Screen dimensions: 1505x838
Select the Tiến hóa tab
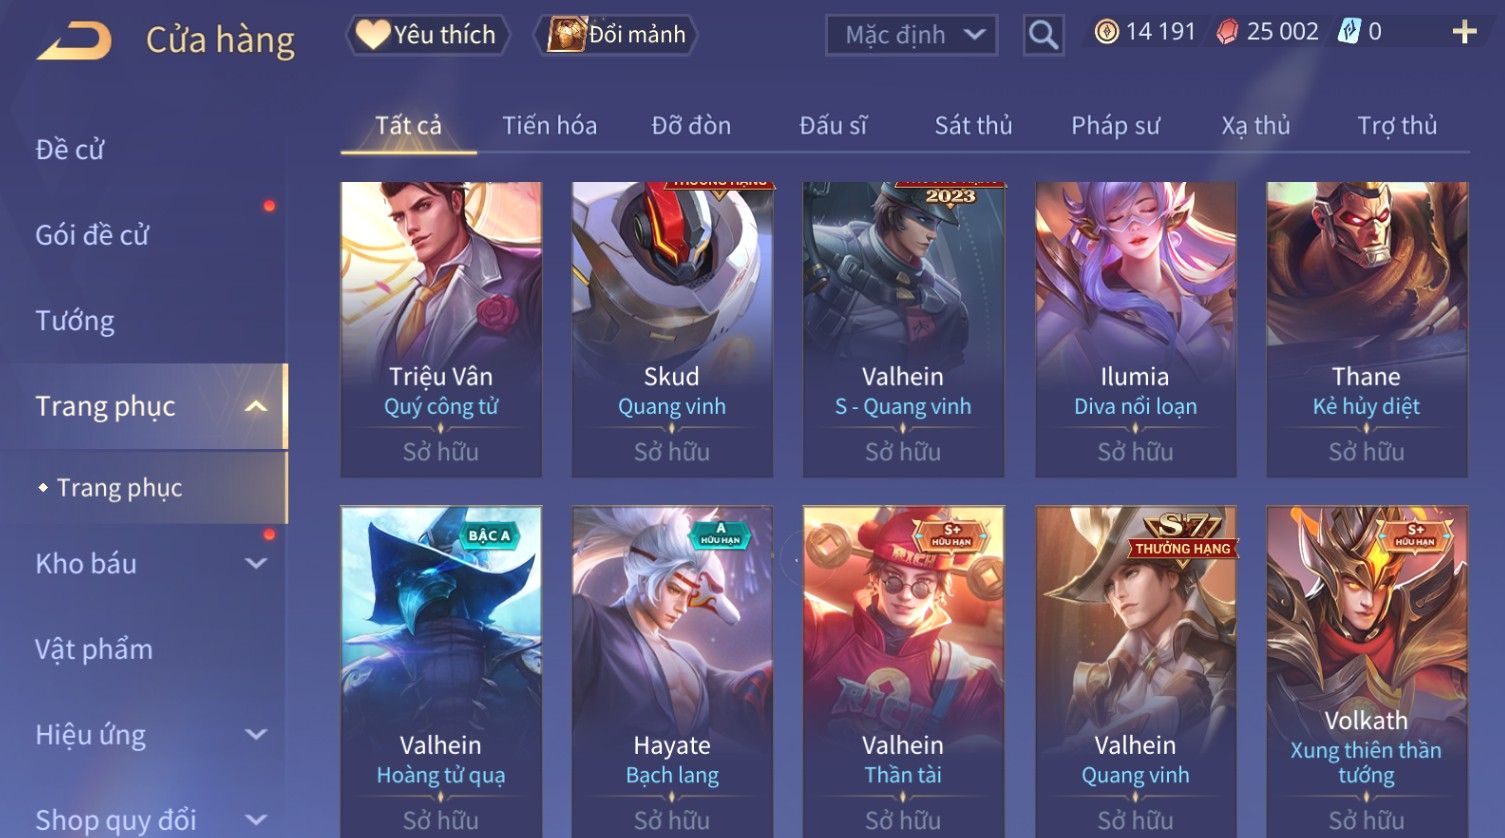(x=549, y=125)
